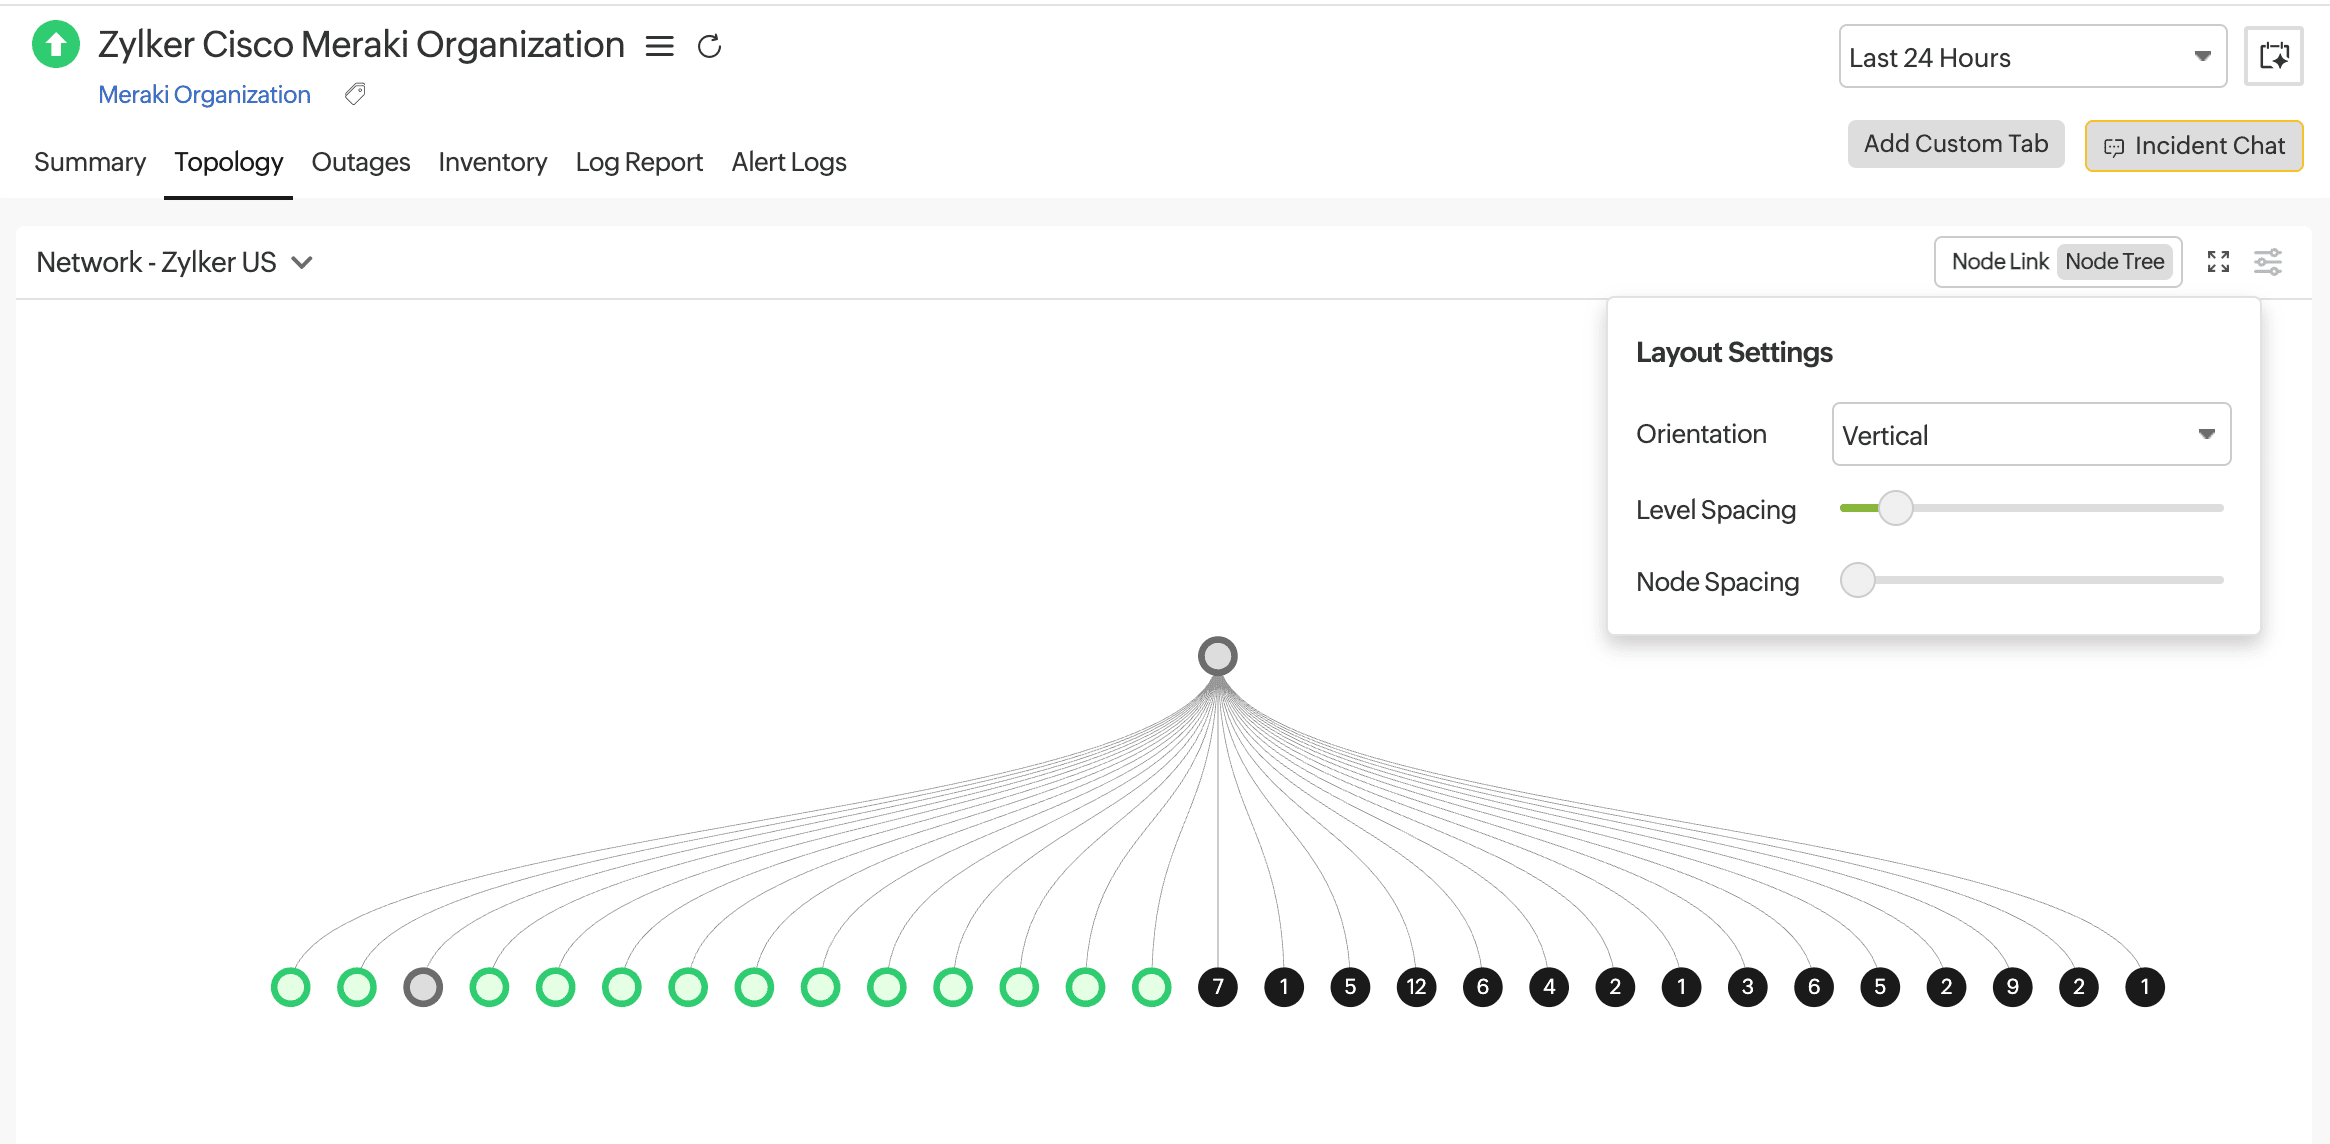2330x1144 pixels.
Task: Select Node Tree view mode
Action: point(2114,262)
